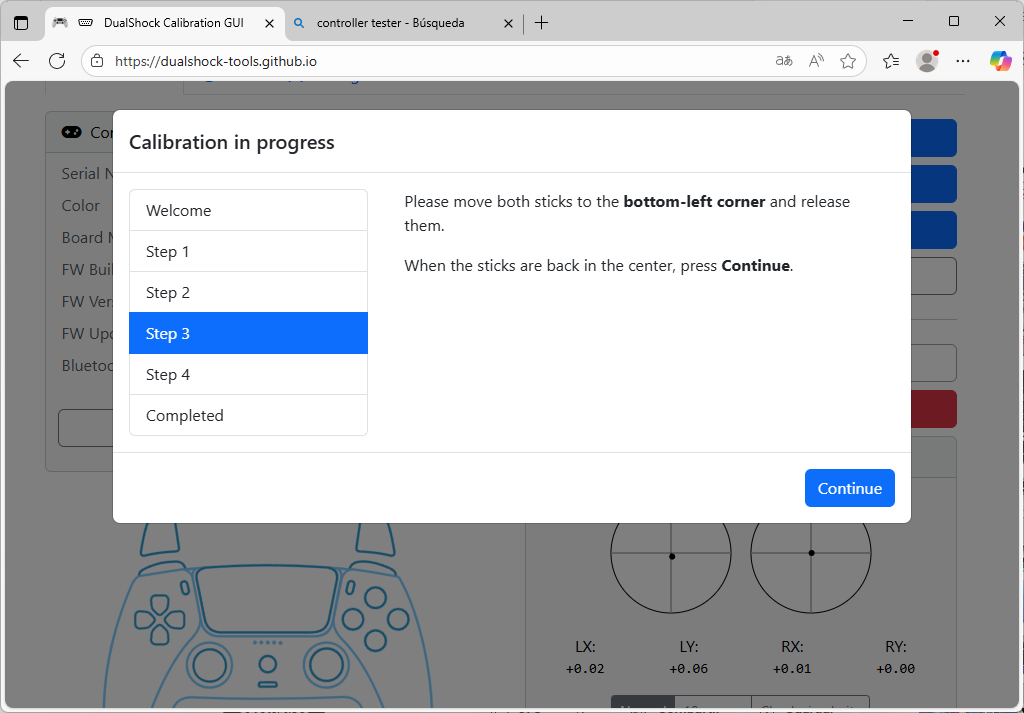This screenshot has width=1024, height=713.
Task: Click the LY value +0.06
Action: pos(688,669)
